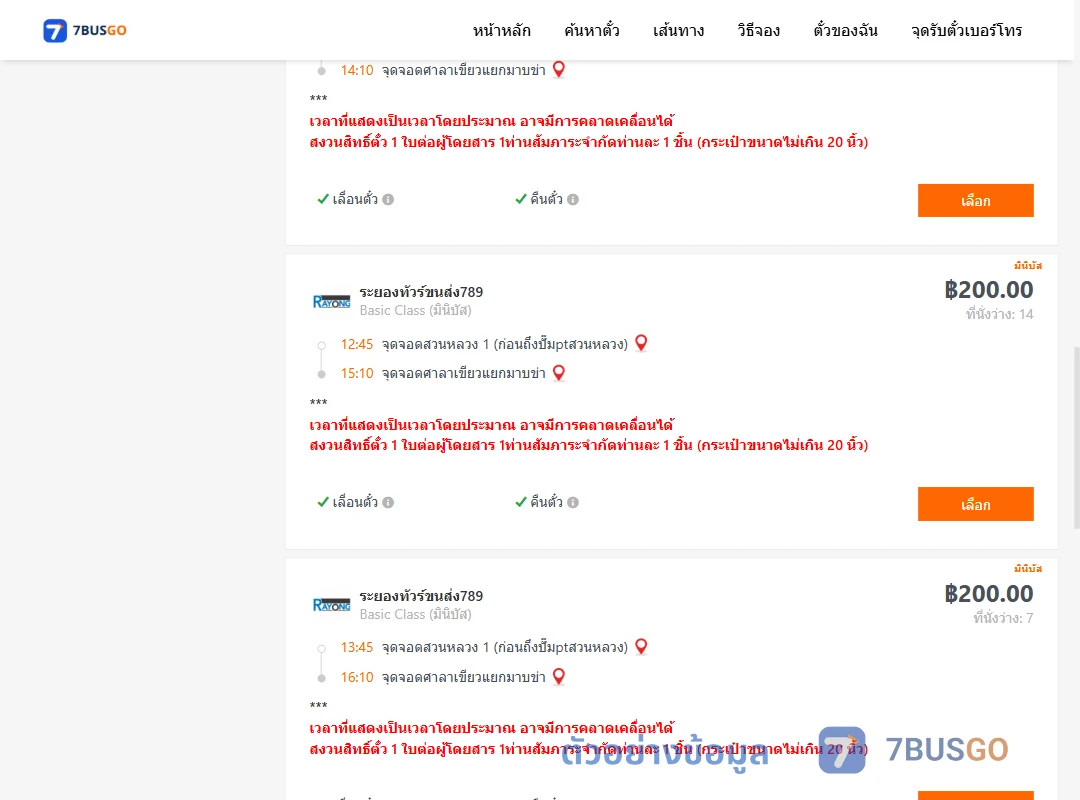Open ค้นหาตั๋ว menu item
1080x800 pixels.
[592, 30]
